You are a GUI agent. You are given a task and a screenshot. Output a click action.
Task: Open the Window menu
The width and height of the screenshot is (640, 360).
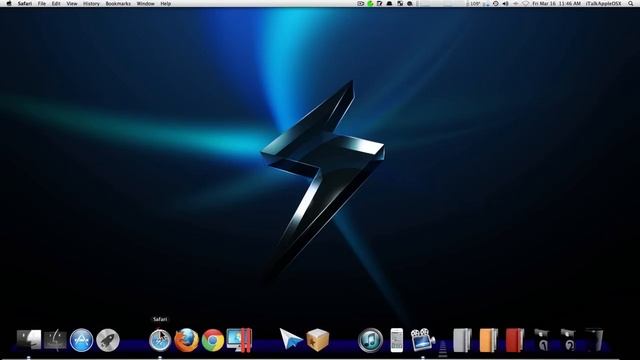(145, 4)
